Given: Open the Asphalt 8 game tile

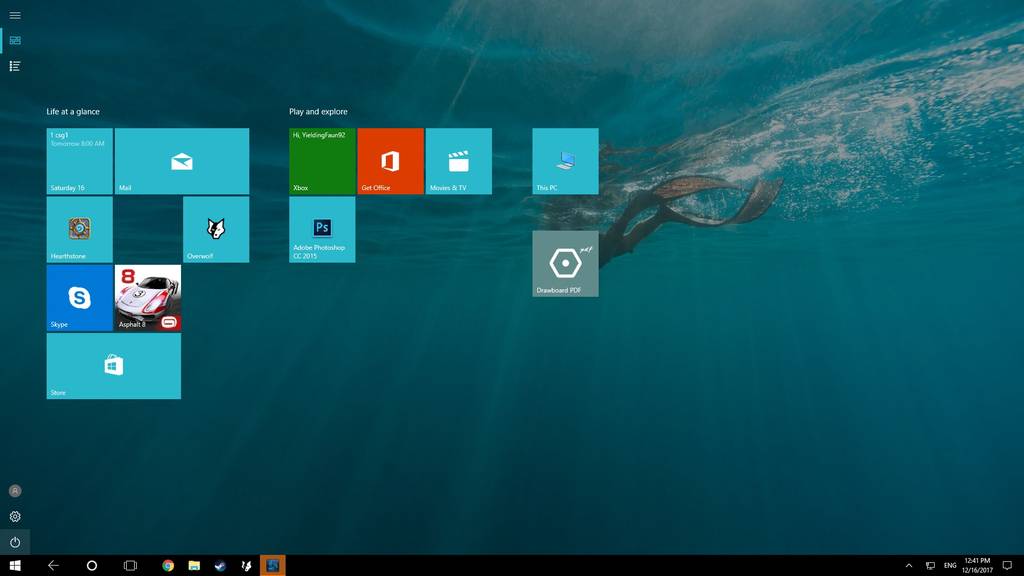Looking at the screenshot, I should pyautogui.click(x=148, y=297).
